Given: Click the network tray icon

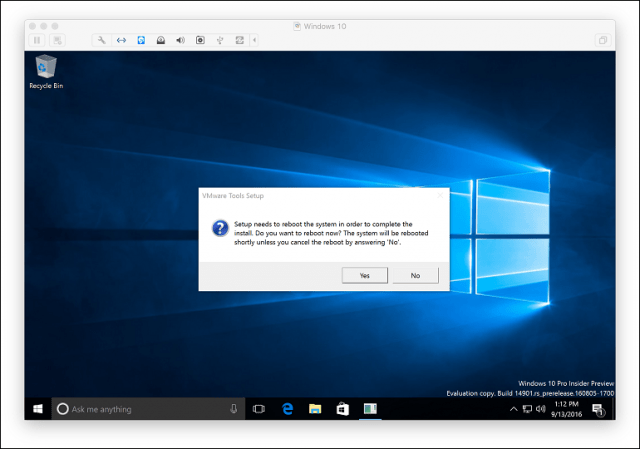Looking at the screenshot, I should (x=527, y=409).
